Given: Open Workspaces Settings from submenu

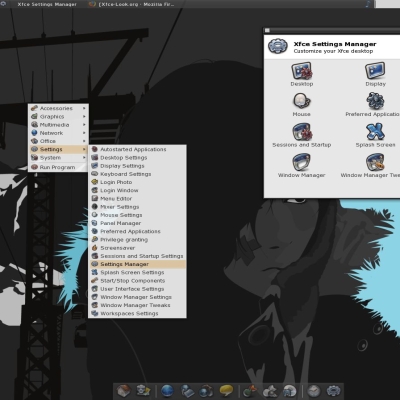Looking at the screenshot, I should [x=138, y=313].
